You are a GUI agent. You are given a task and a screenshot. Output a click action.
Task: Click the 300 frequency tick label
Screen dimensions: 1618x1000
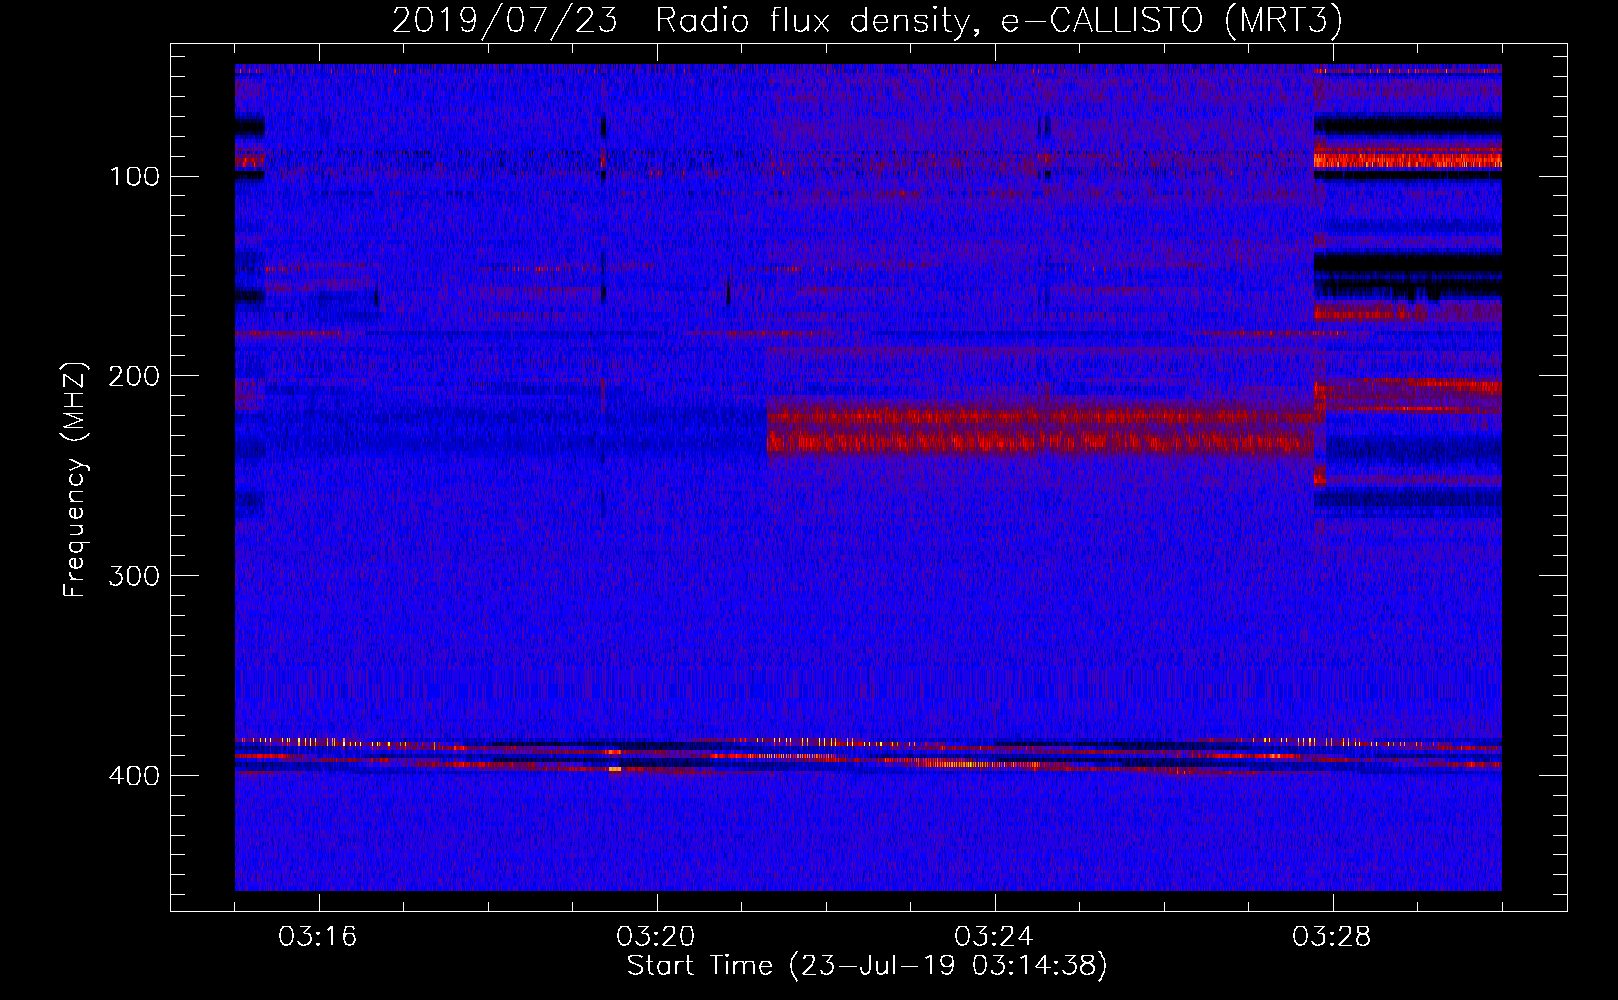pos(135,577)
